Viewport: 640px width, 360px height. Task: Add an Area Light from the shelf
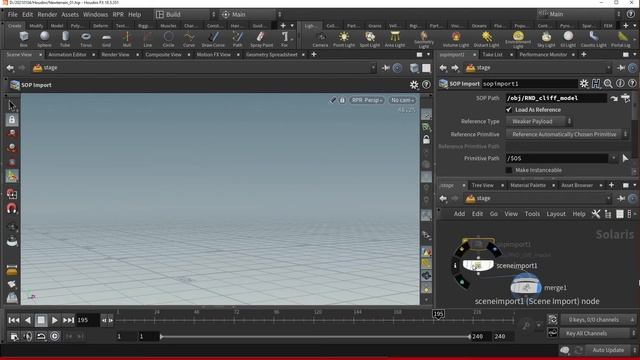coord(395,39)
